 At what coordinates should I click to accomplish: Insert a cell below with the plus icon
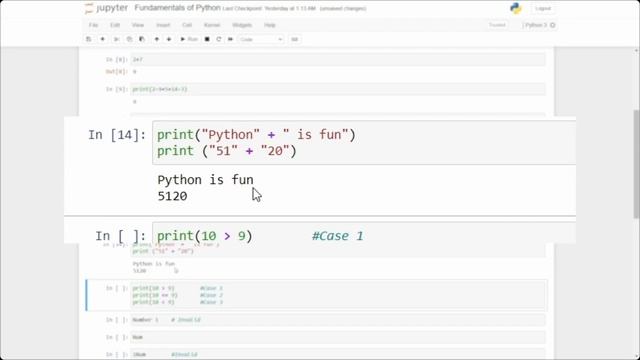coord(102,39)
